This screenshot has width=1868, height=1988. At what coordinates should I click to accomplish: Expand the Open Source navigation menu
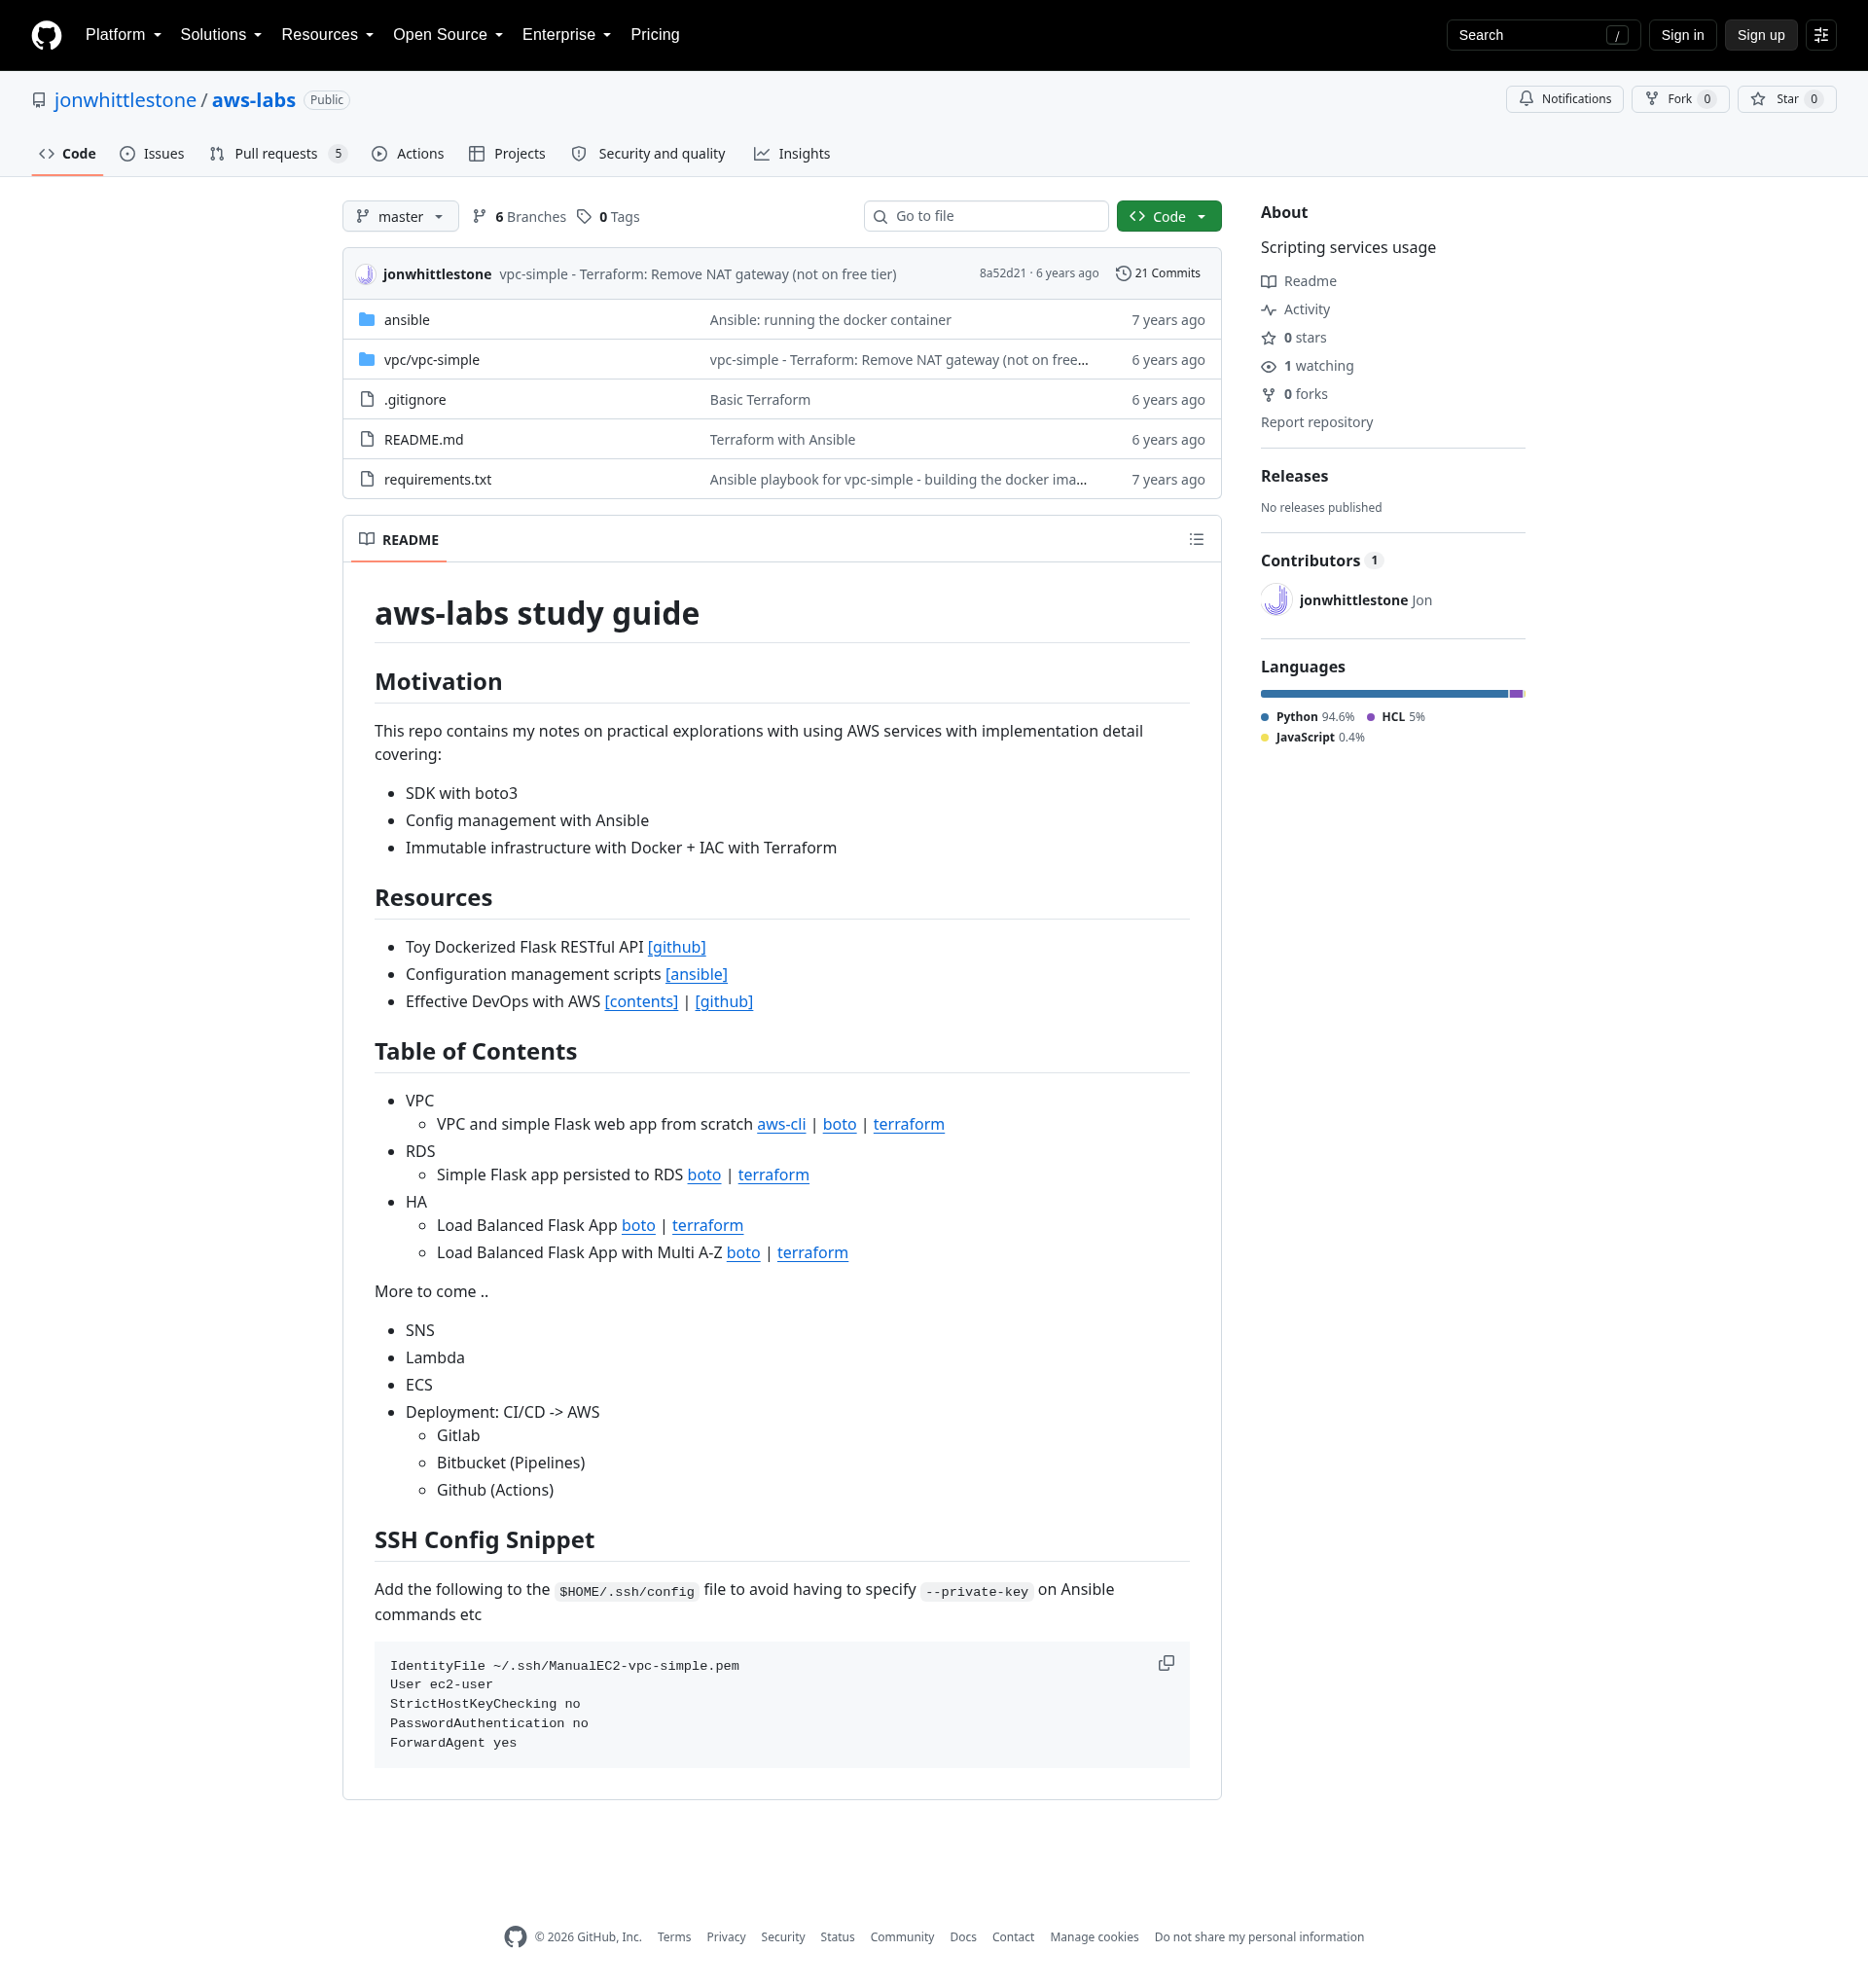coord(447,35)
